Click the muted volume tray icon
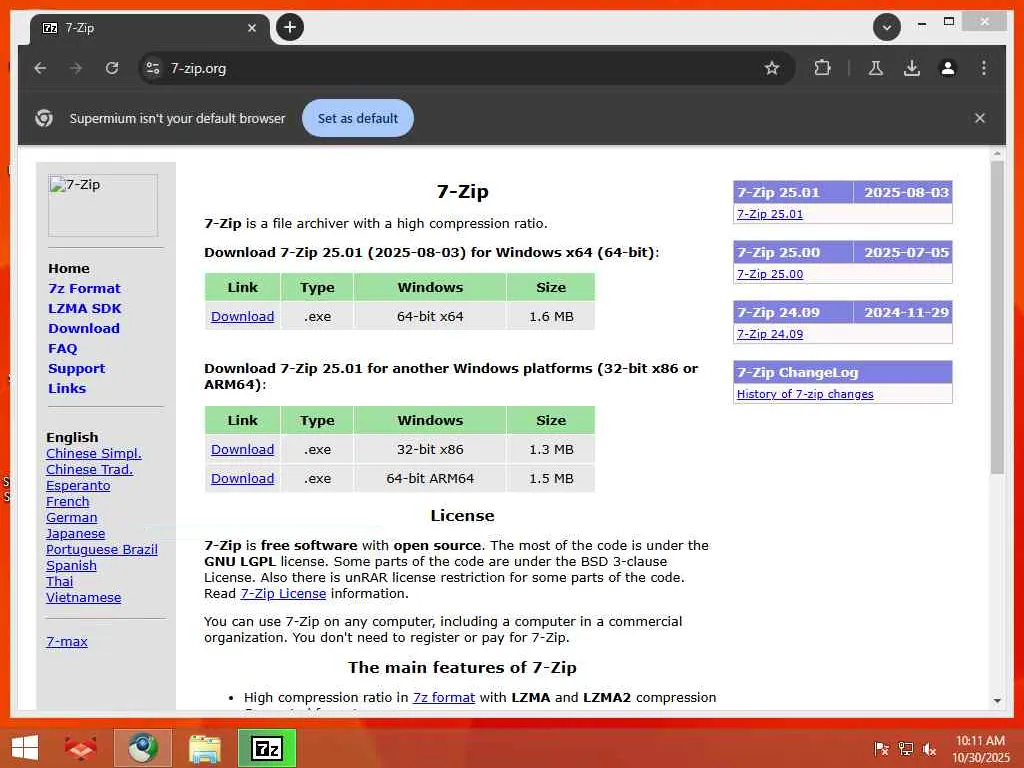The width and height of the screenshot is (1024, 768). point(929,749)
